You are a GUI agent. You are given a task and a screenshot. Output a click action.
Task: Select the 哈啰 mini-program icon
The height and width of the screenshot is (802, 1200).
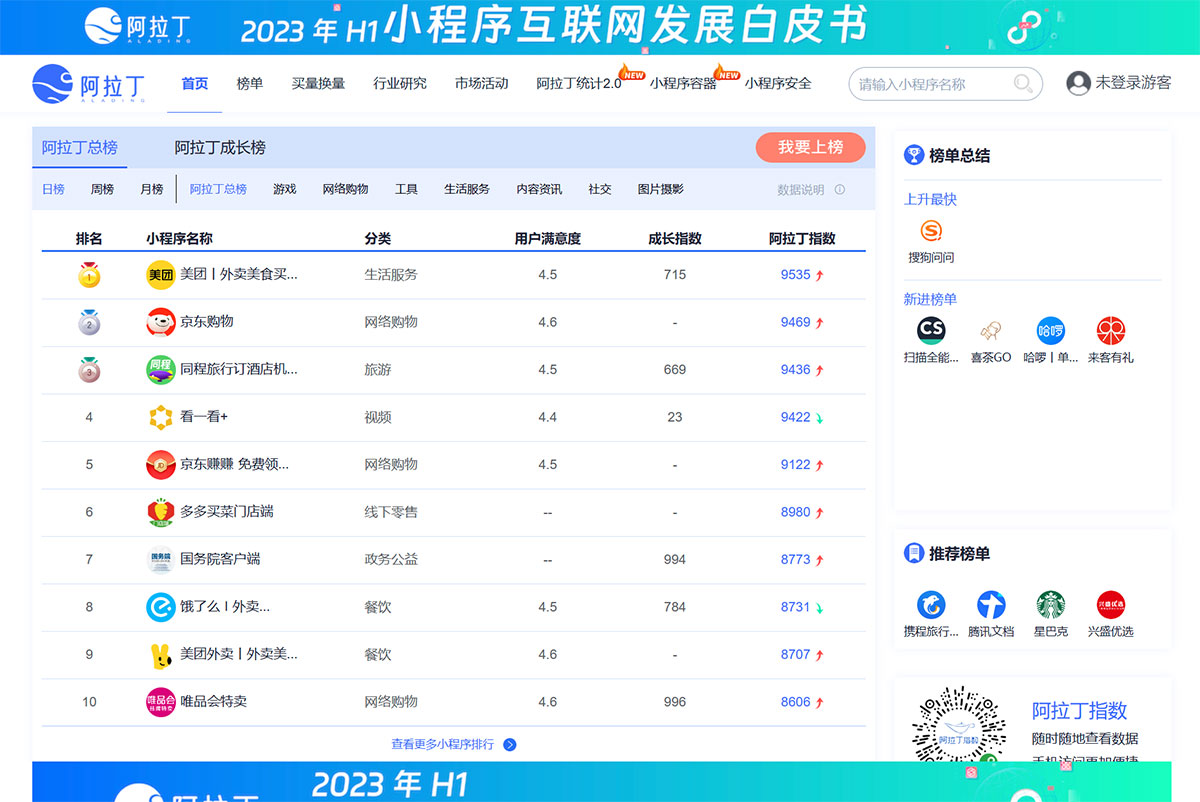coord(1050,330)
